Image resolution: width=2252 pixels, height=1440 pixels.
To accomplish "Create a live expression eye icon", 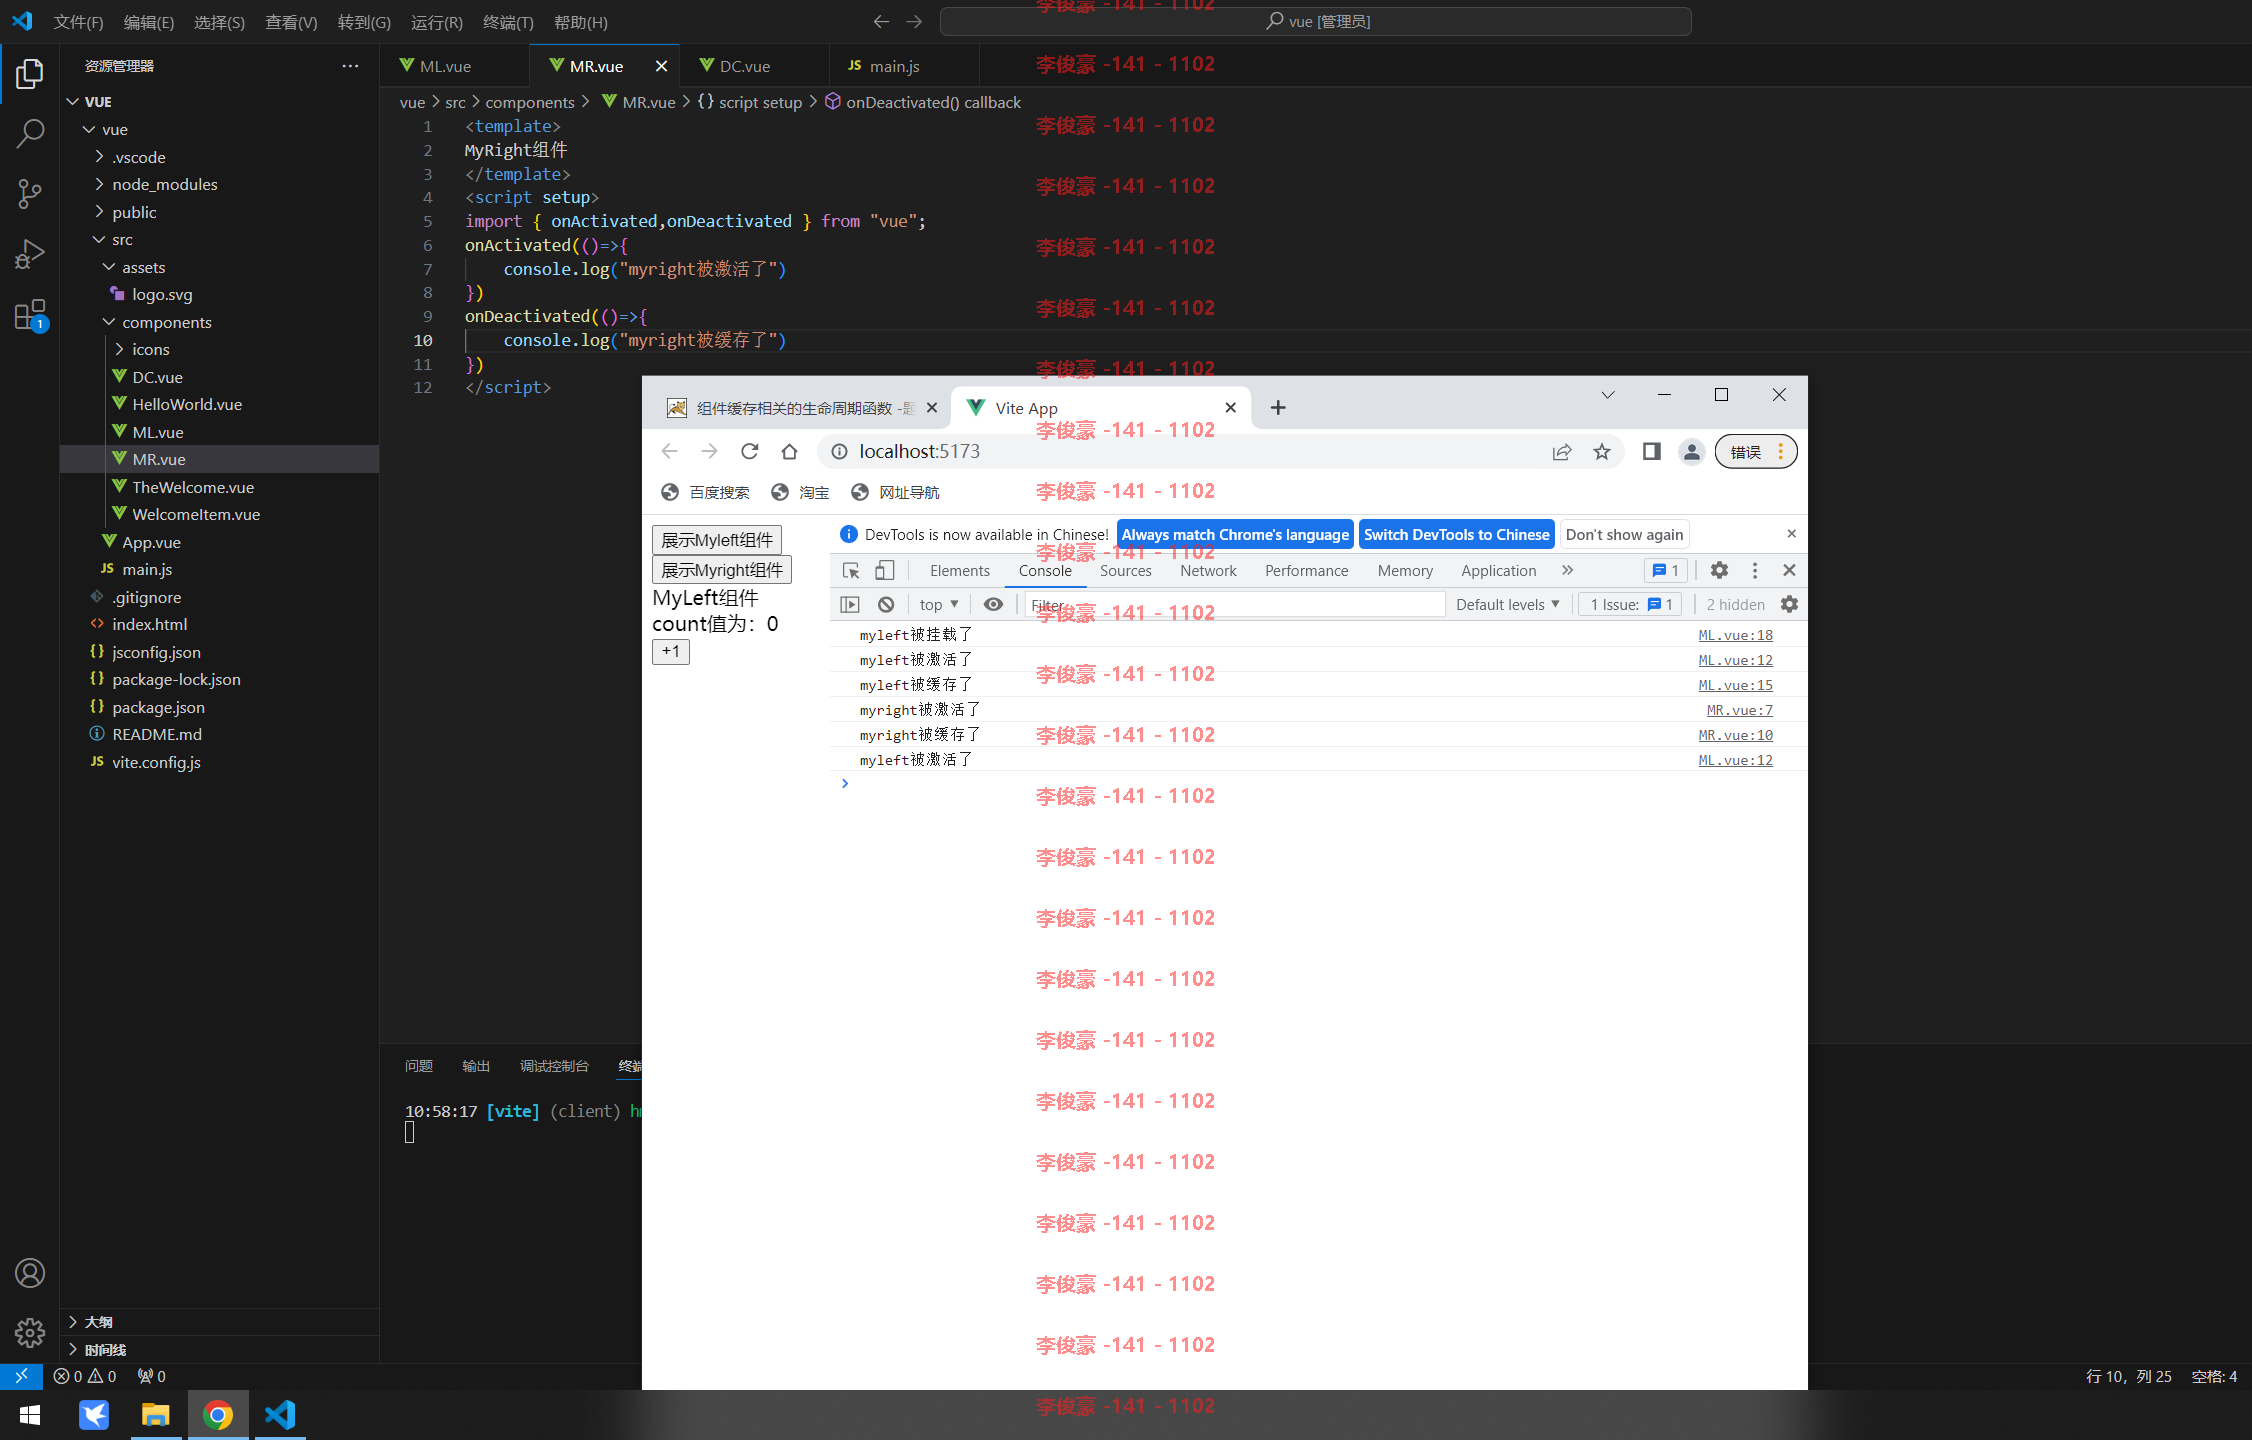I will [993, 604].
